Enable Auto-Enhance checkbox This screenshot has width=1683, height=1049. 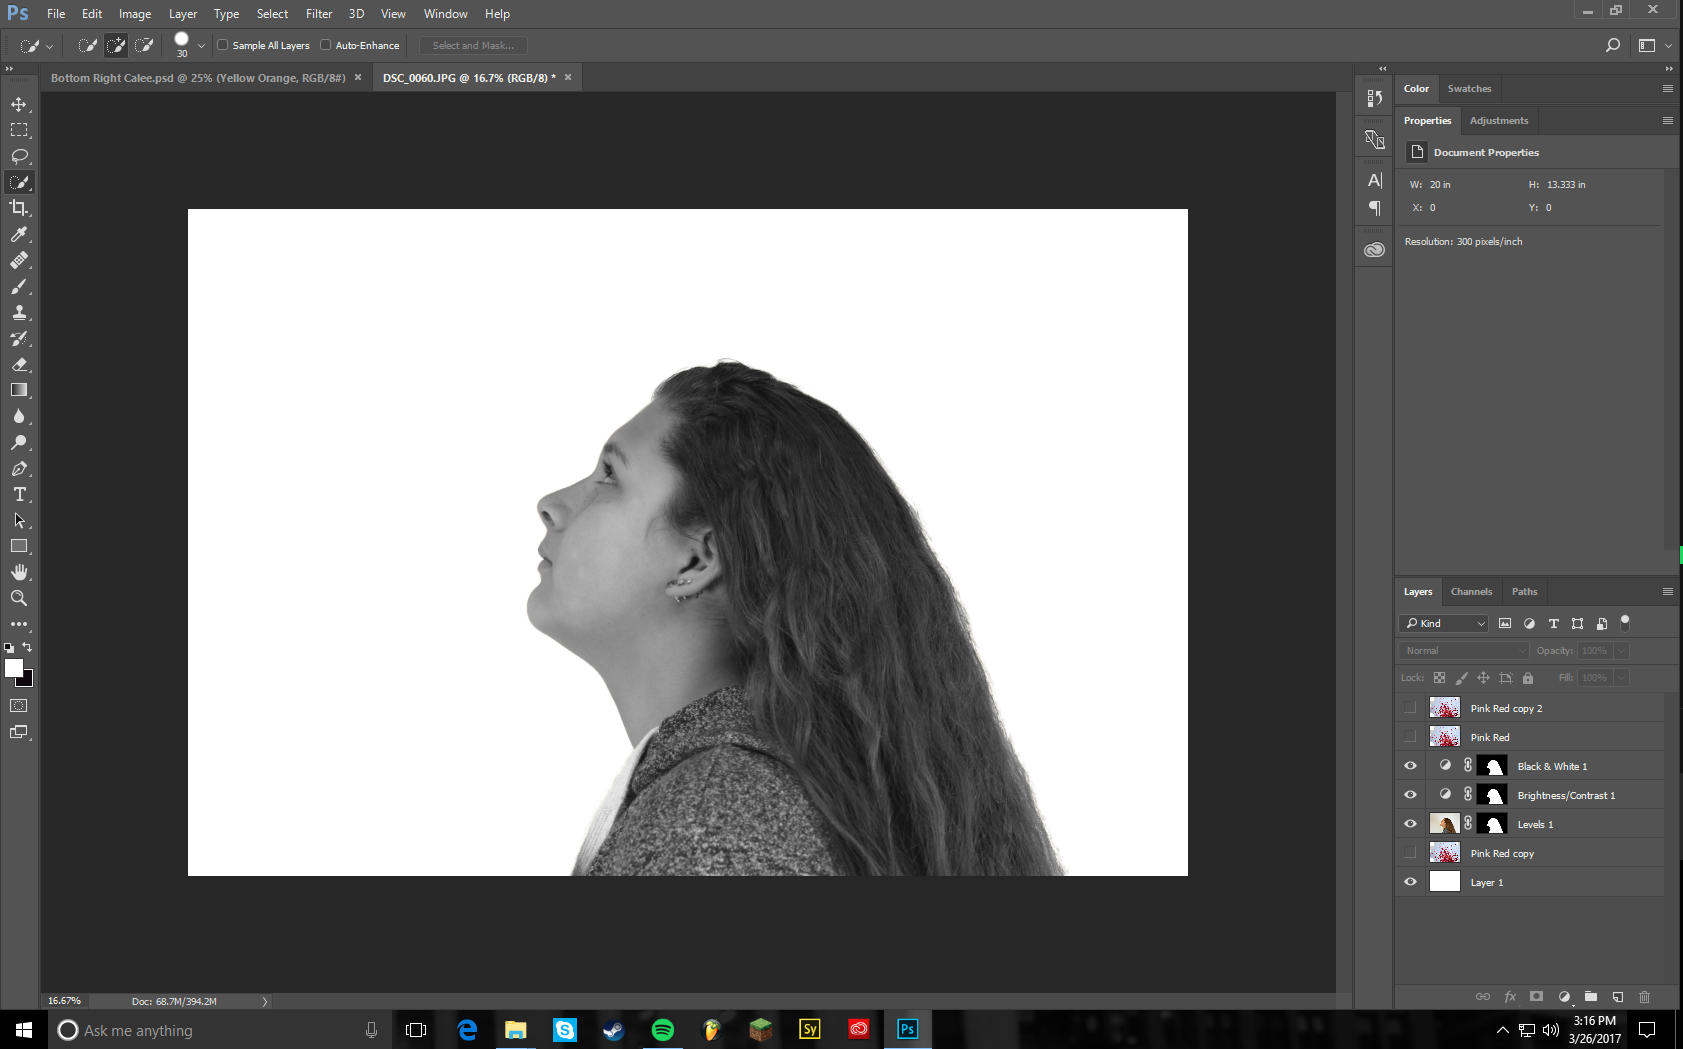pyautogui.click(x=326, y=45)
